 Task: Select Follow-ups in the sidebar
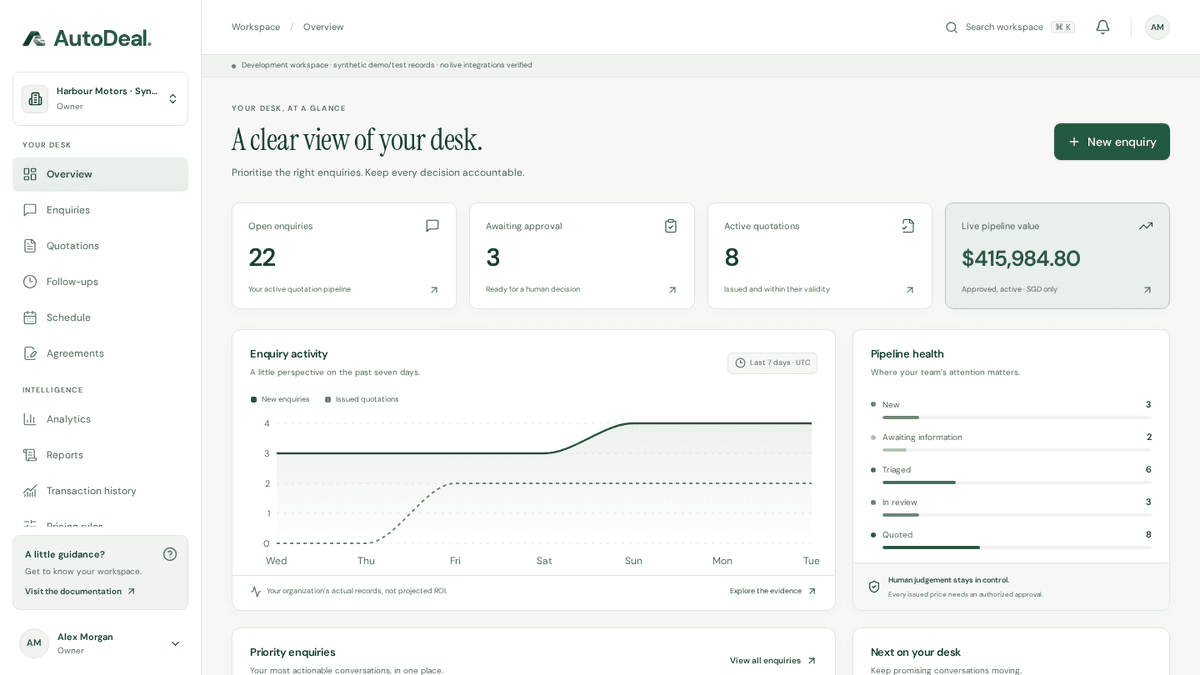coord(100,282)
